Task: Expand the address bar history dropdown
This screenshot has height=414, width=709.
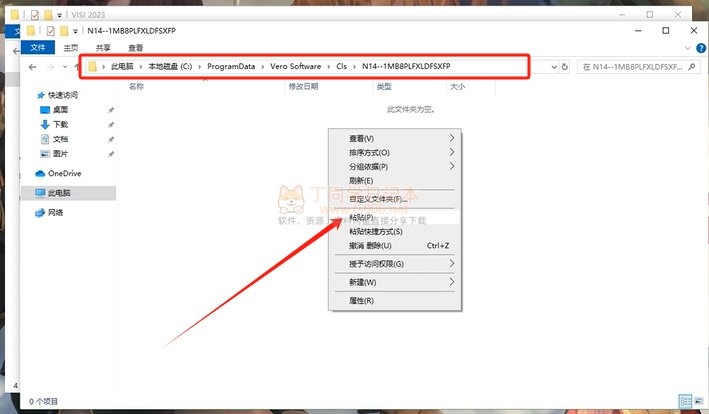Action: click(x=554, y=67)
